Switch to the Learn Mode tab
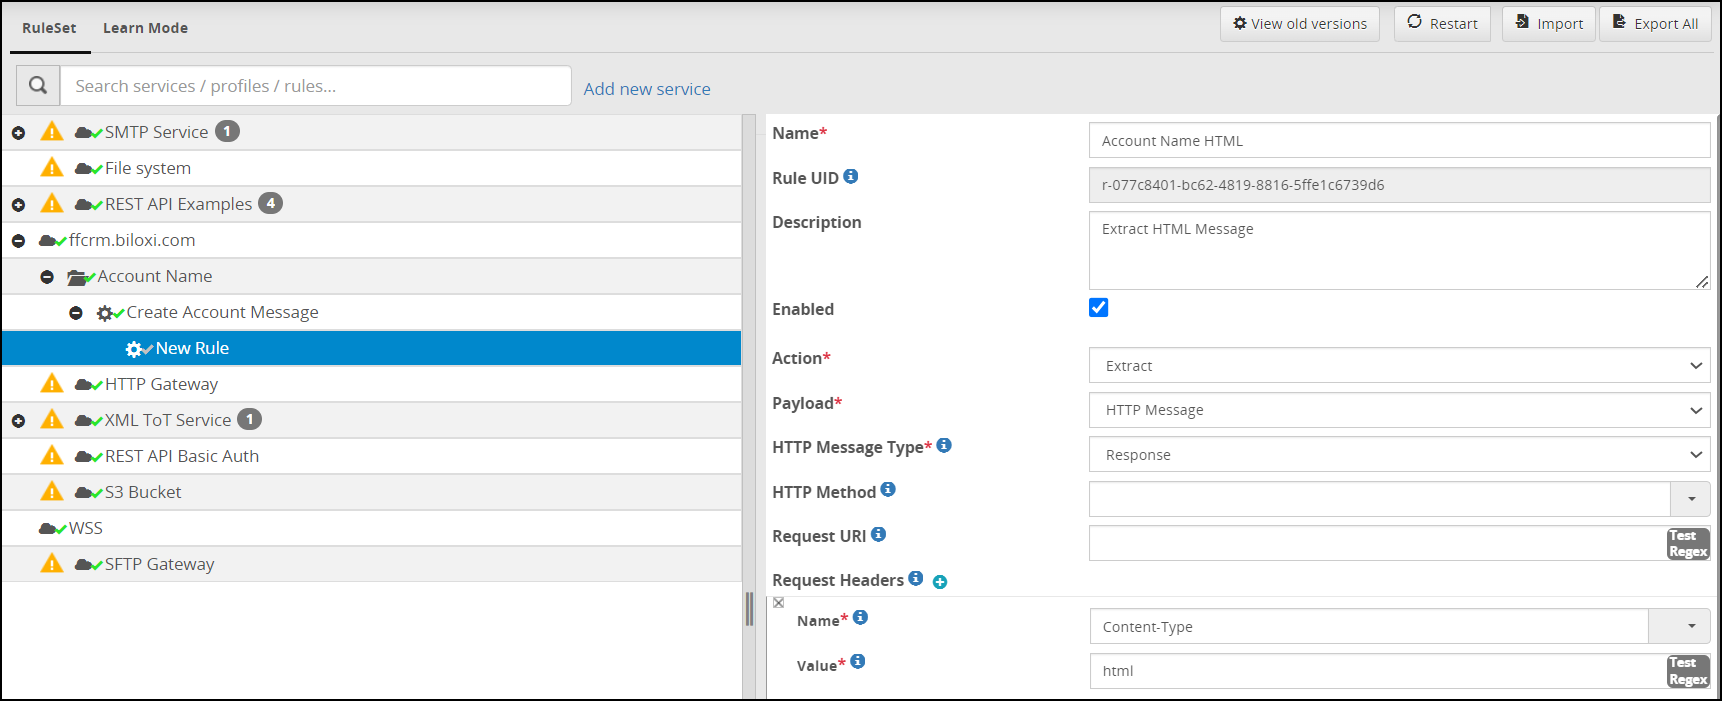This screenshot has height=701, width=1722. coord(145,28)
